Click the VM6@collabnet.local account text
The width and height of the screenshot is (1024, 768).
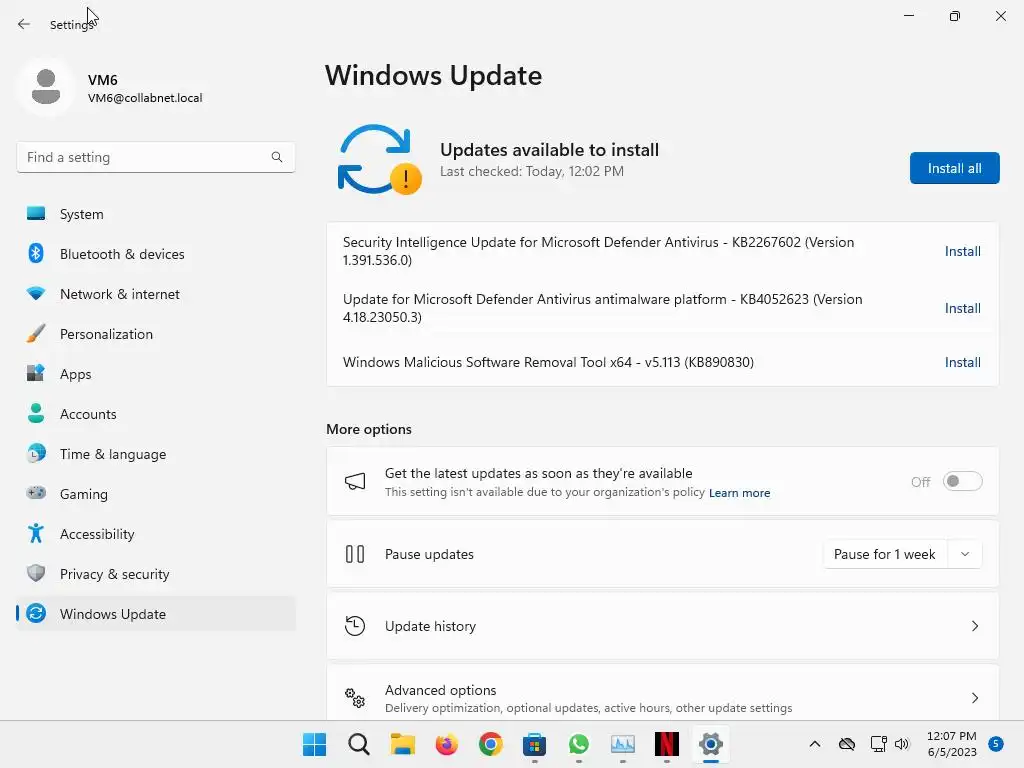coord(145,98)
